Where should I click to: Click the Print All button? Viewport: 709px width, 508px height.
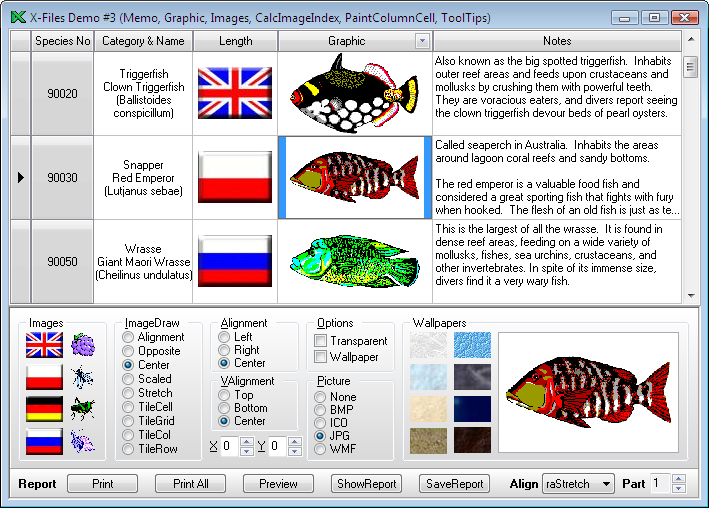coord(191,484)
